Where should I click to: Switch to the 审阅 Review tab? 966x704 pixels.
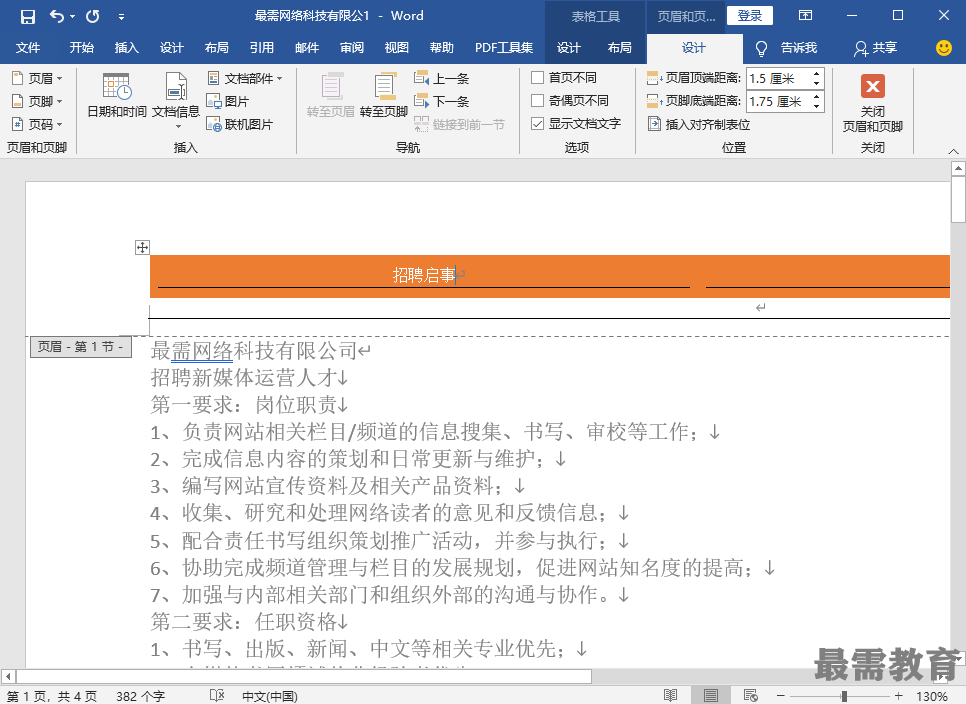click(351, 48)
